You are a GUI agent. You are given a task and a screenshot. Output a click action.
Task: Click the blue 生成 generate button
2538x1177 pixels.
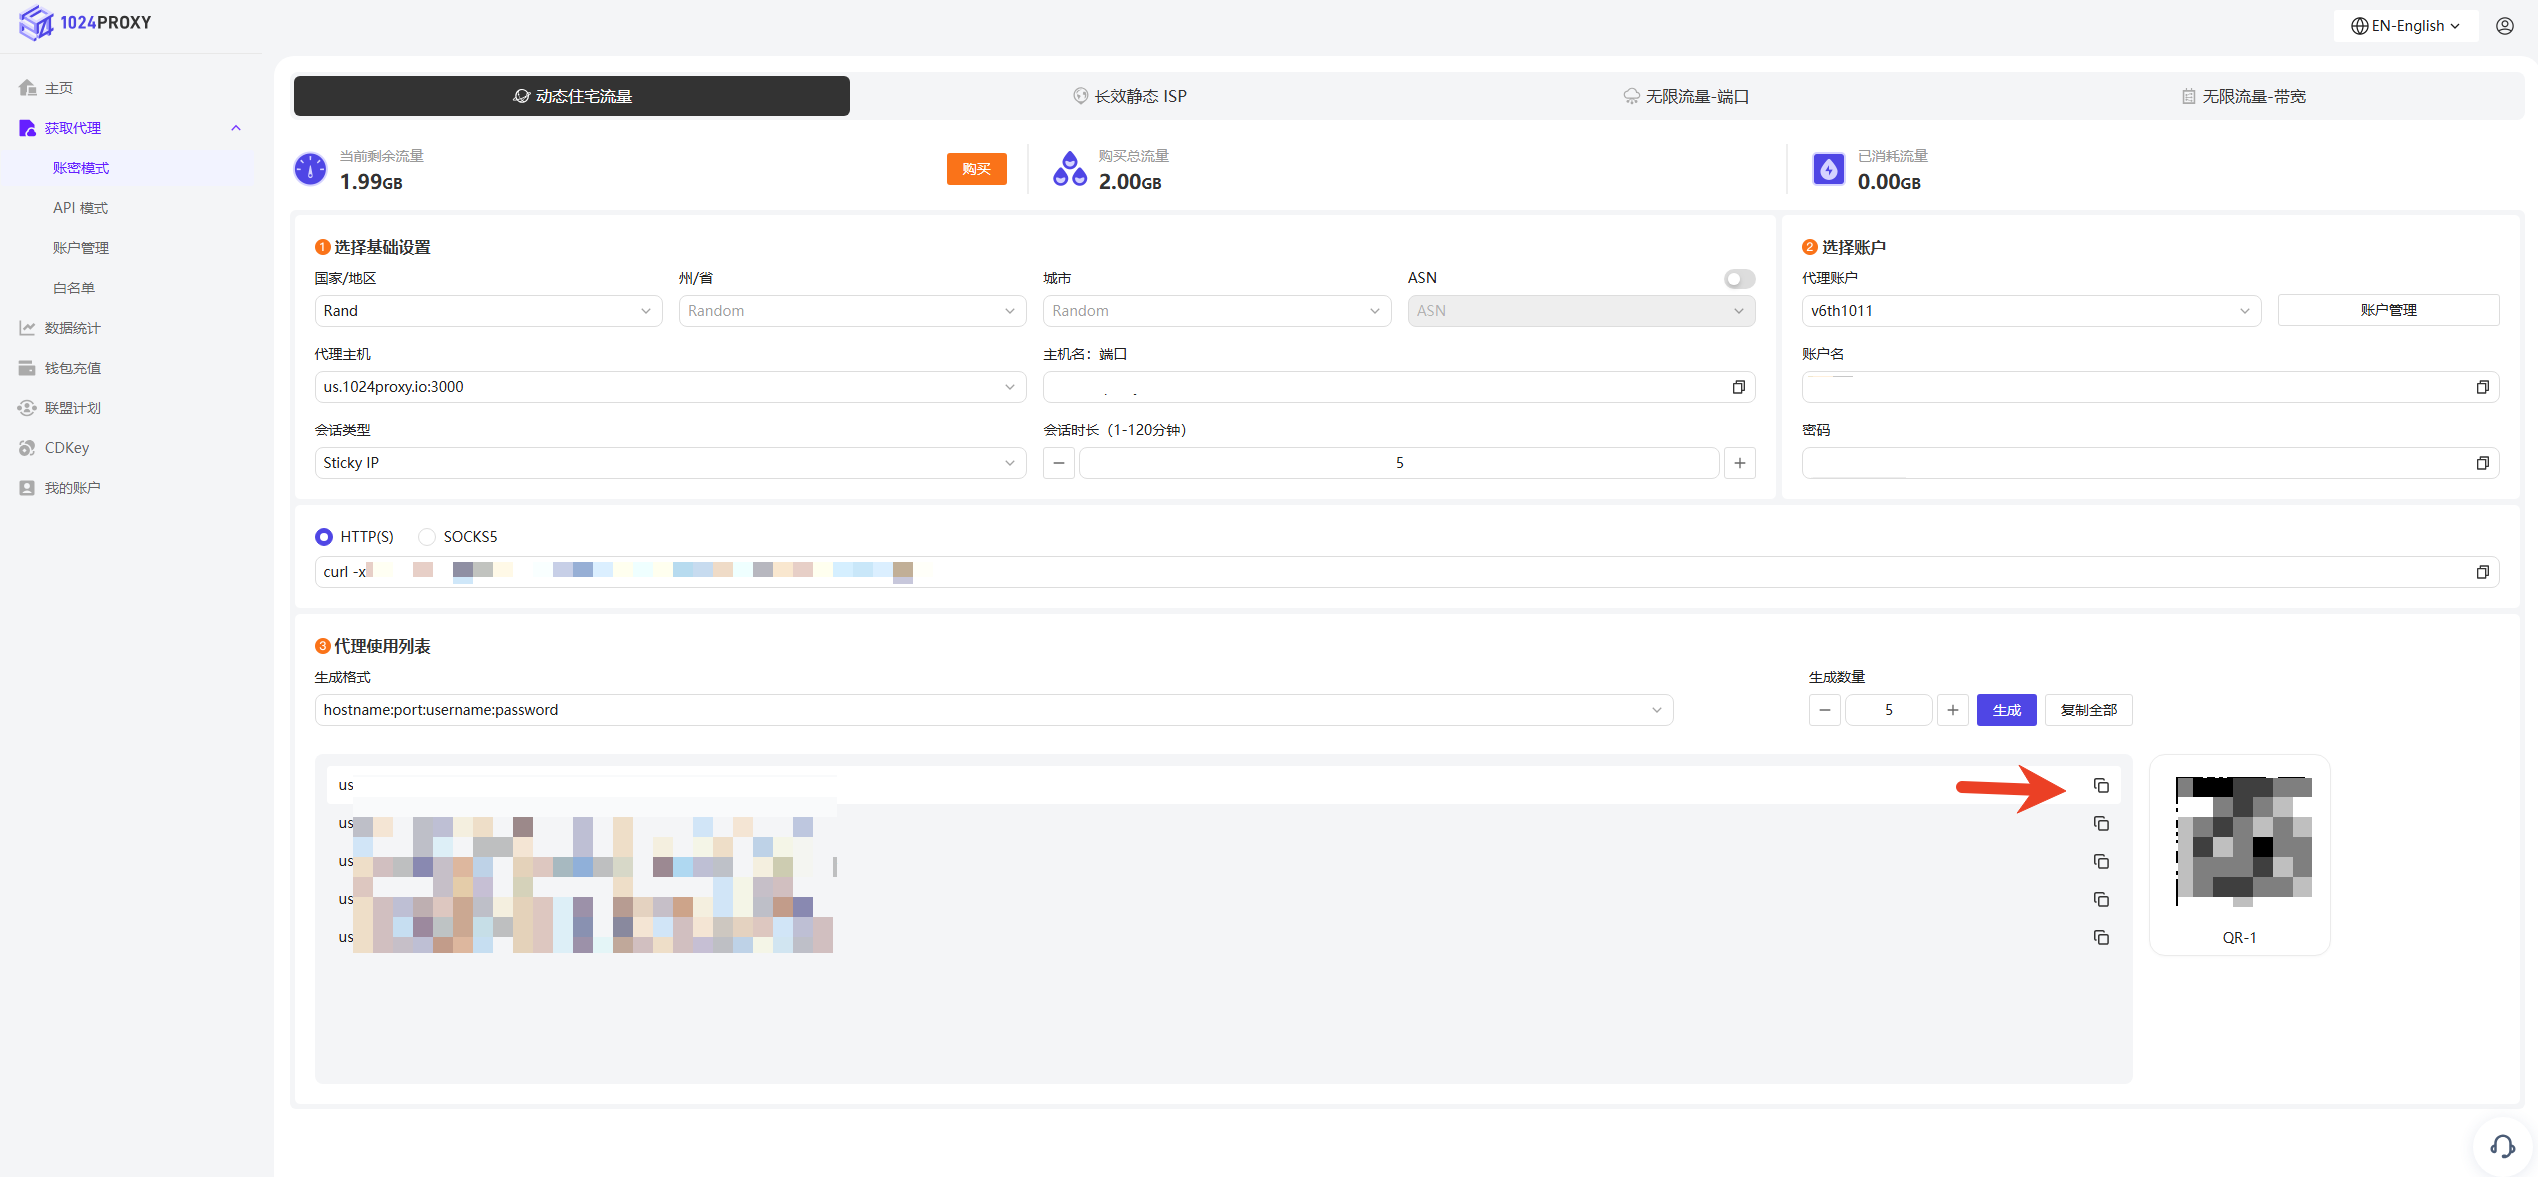[2006, 710]
